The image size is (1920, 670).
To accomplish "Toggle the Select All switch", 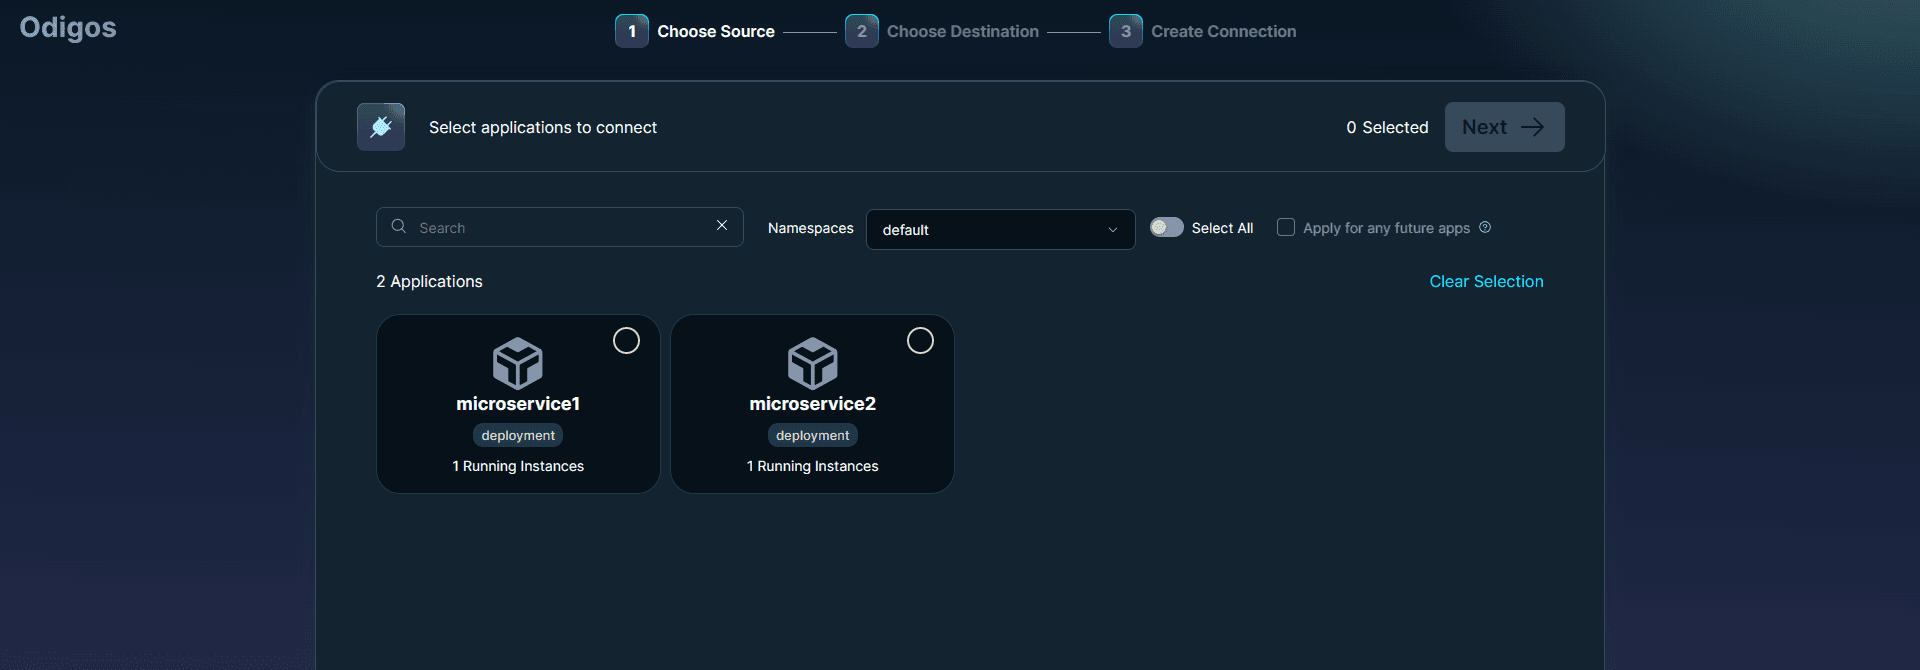I will [x=1166, y=227].
